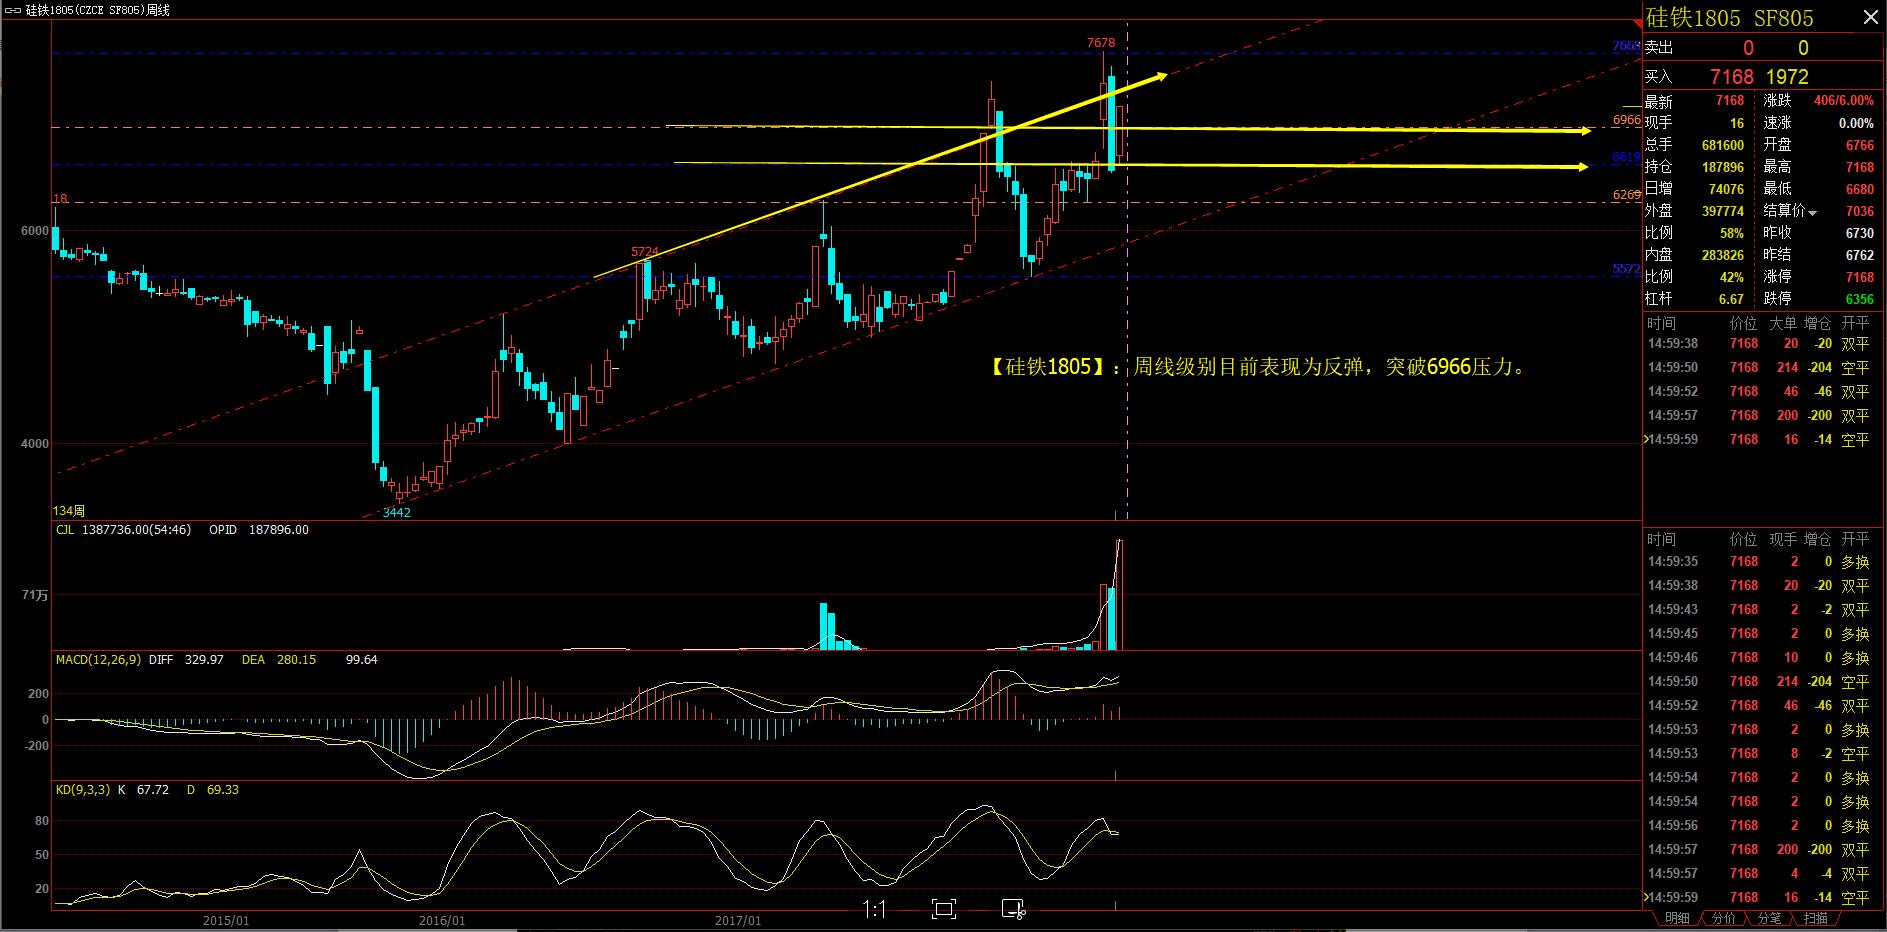Click the 最低 value 6680

[1860, 189]
